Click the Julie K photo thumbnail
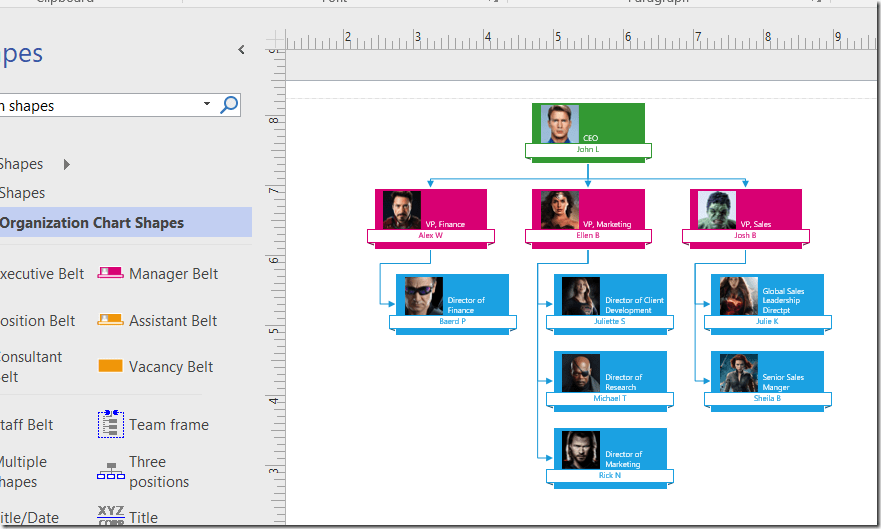The image size is (881, 529). click(739, 295)
